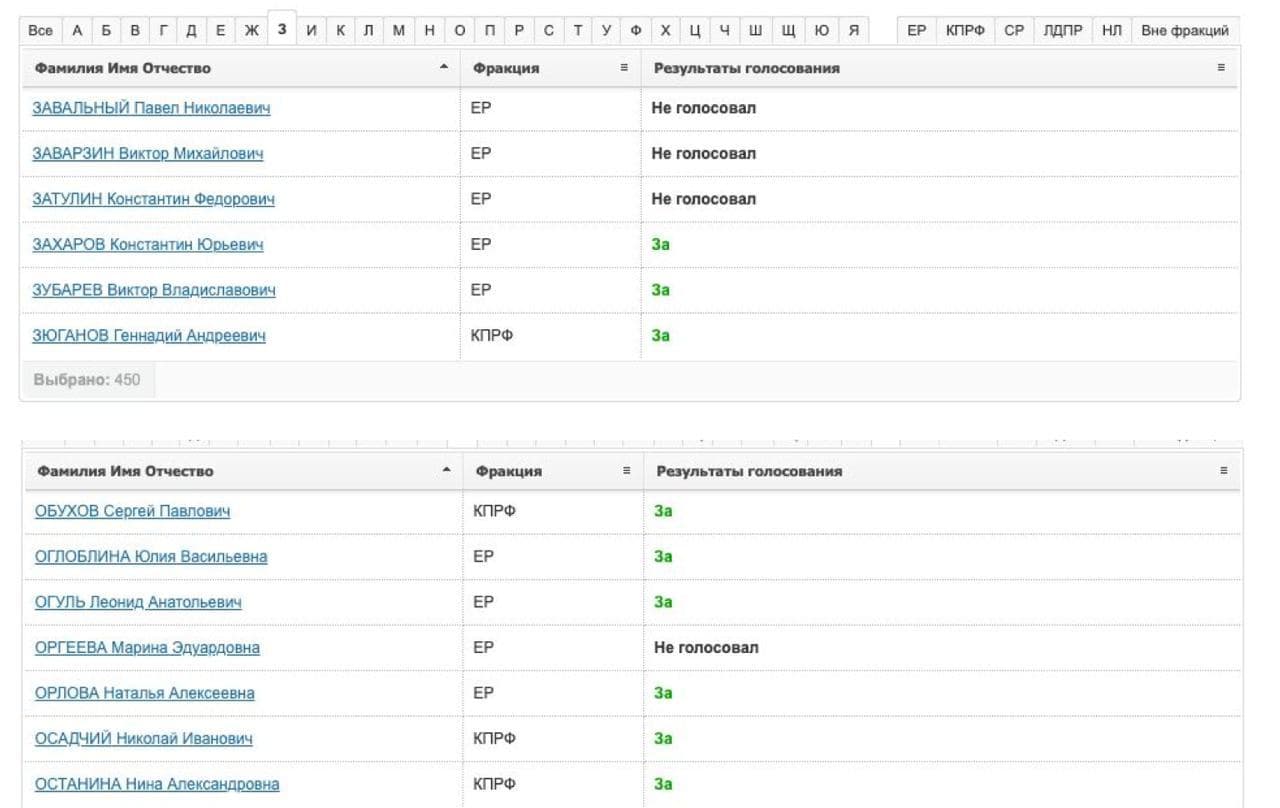Select letter tab В
The width and height of the screenshot is (1280, 808).
coord(135,31)
